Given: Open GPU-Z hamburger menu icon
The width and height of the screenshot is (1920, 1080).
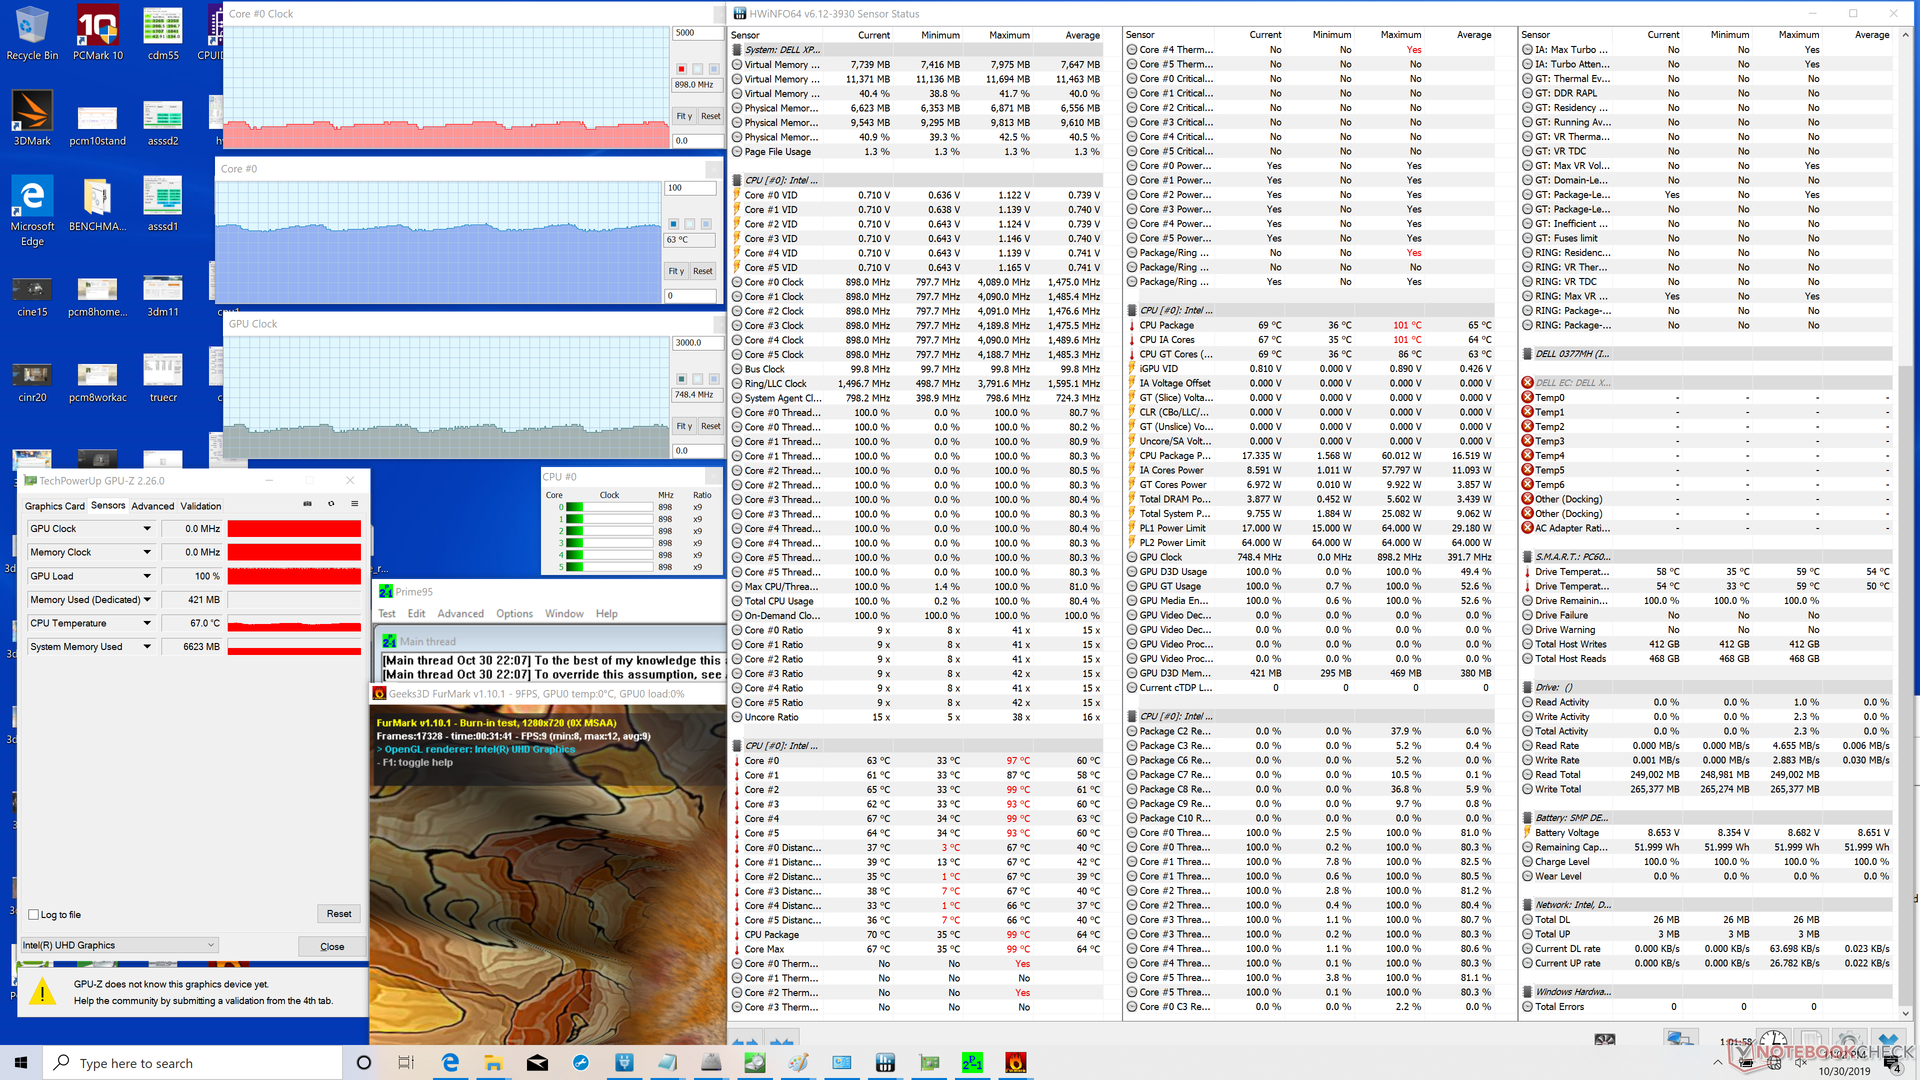Looking at the screenshot, I should 354,504.
